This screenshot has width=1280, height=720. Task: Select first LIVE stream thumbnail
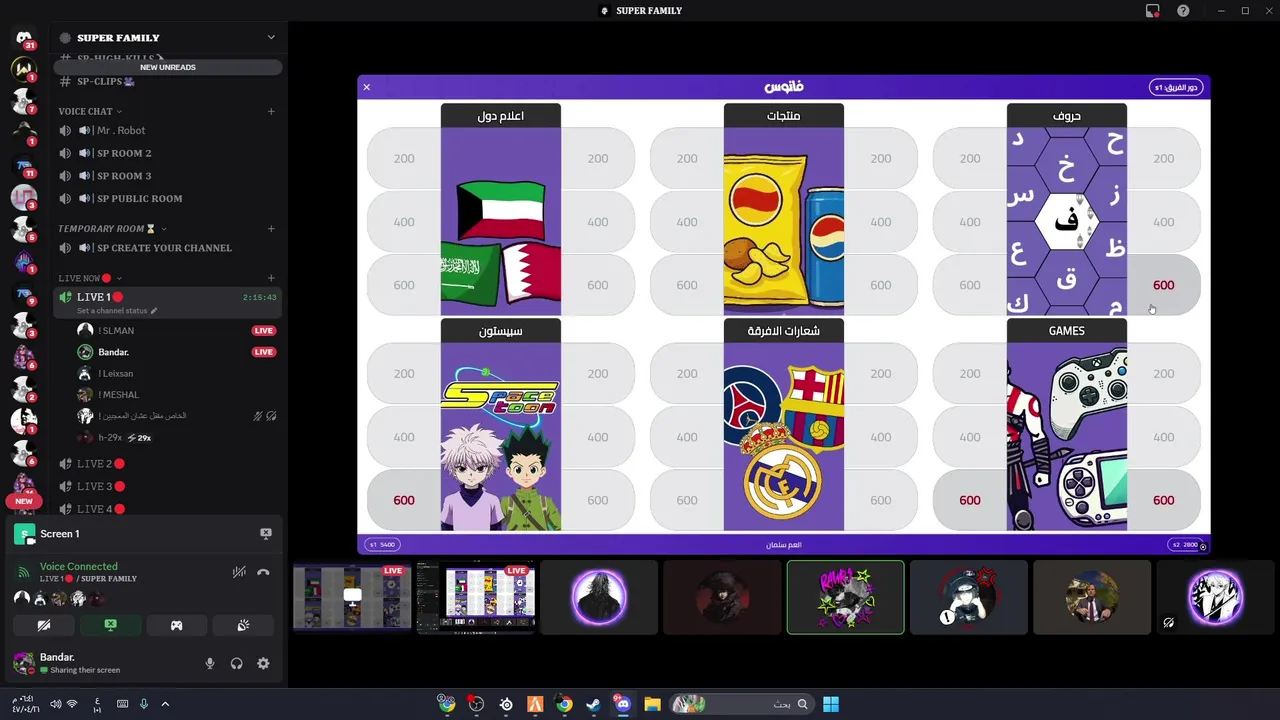click(352, 597)
